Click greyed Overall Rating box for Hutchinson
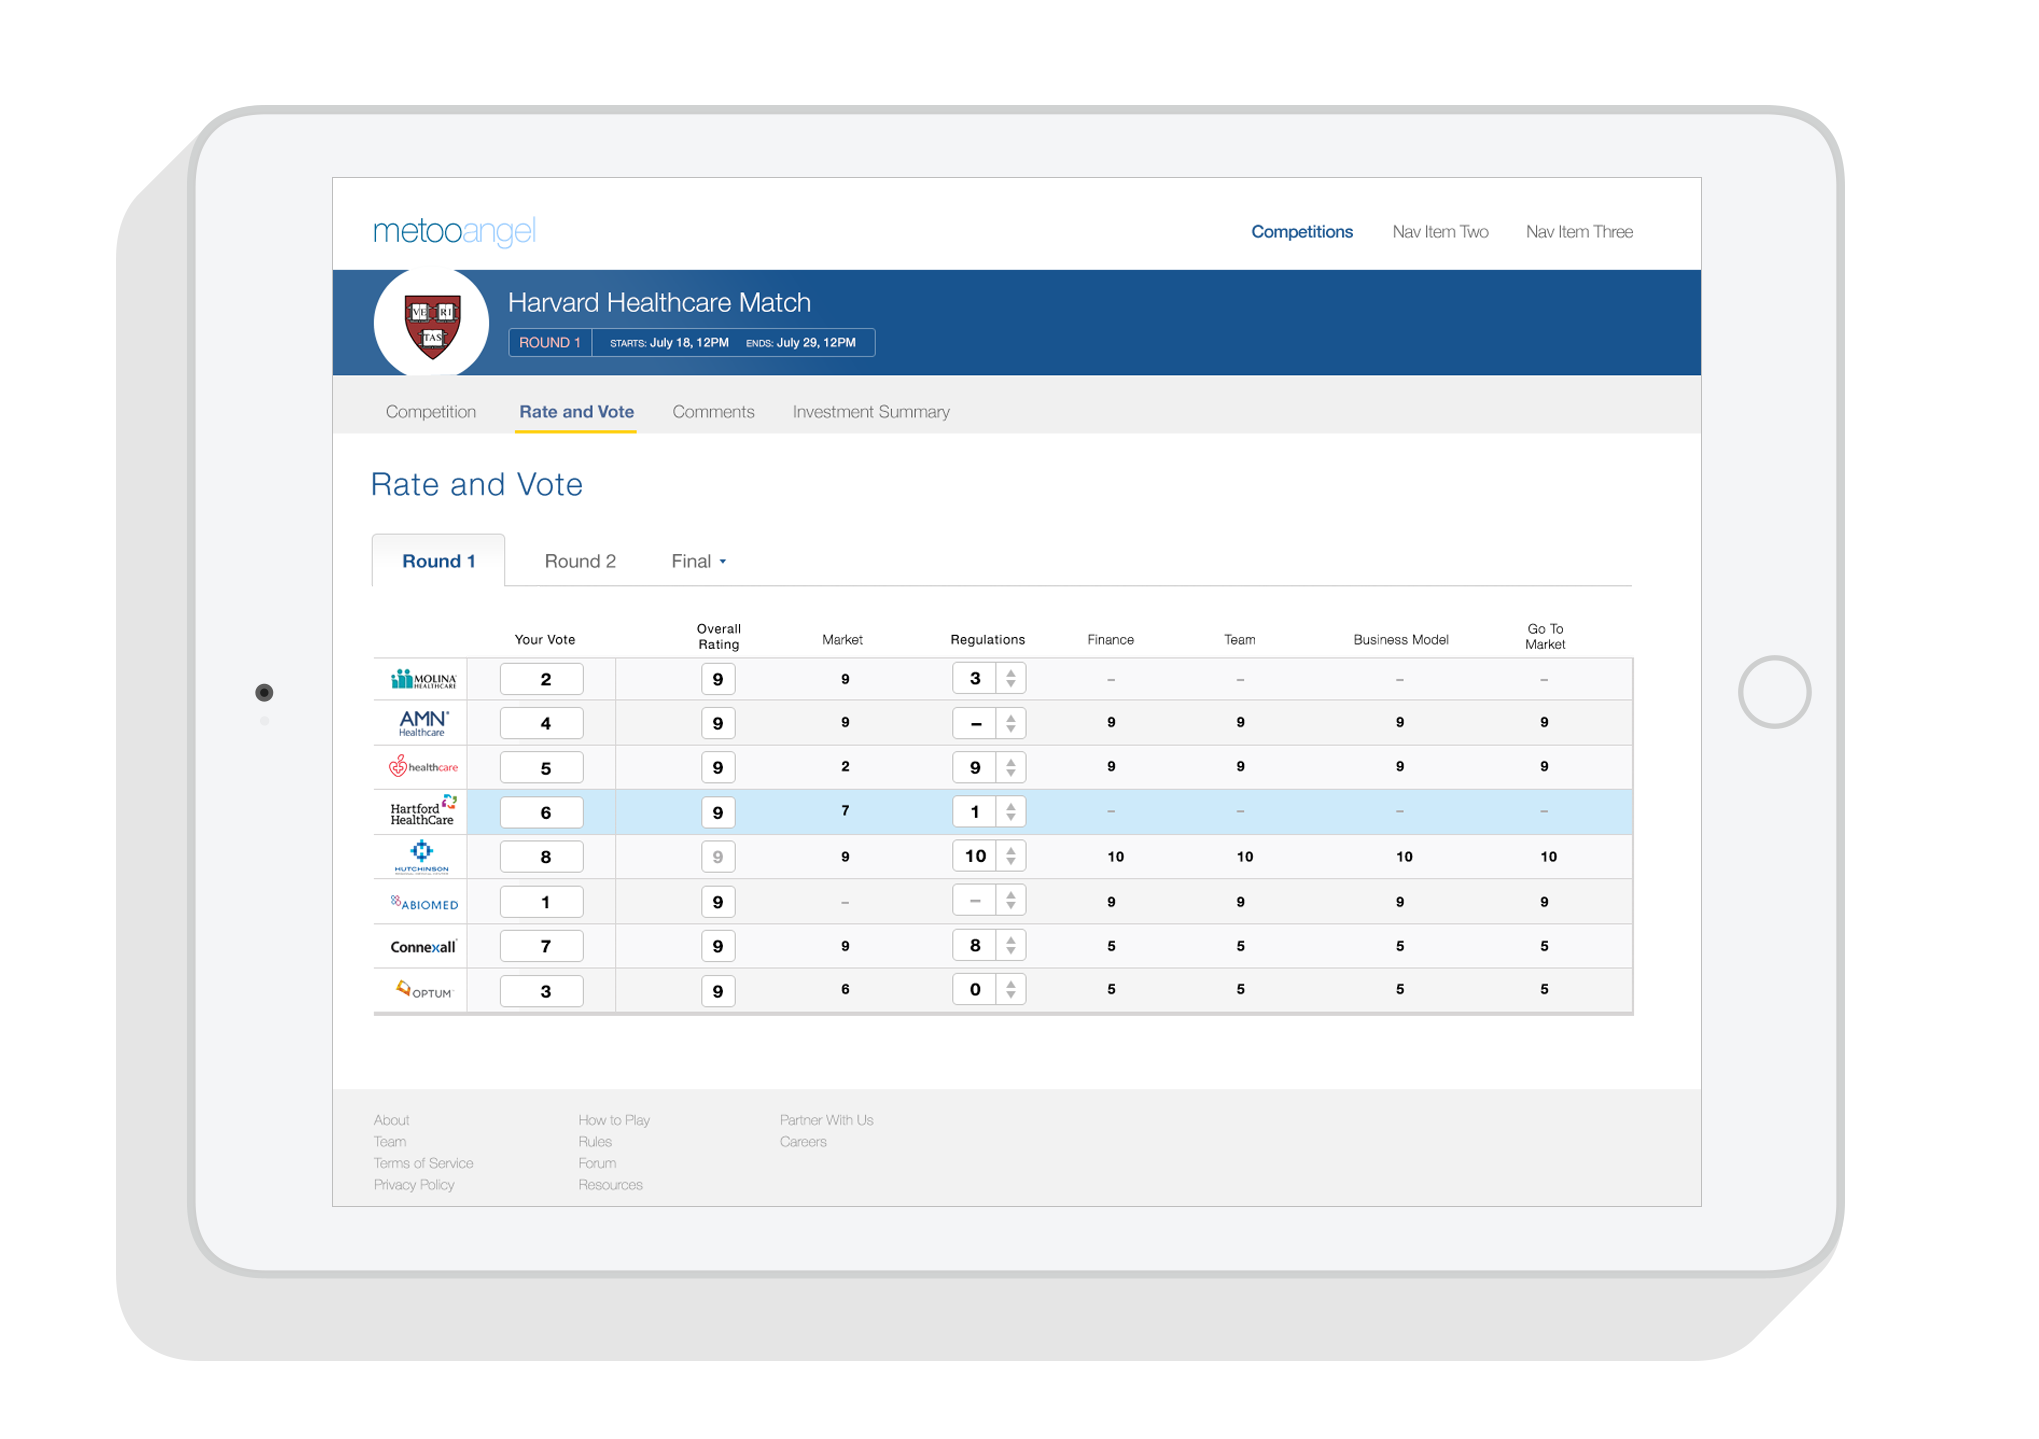 718,857
